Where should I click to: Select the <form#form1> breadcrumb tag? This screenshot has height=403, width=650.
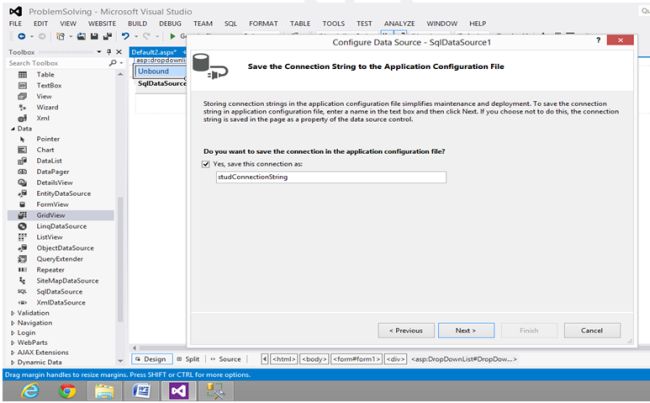357,359
